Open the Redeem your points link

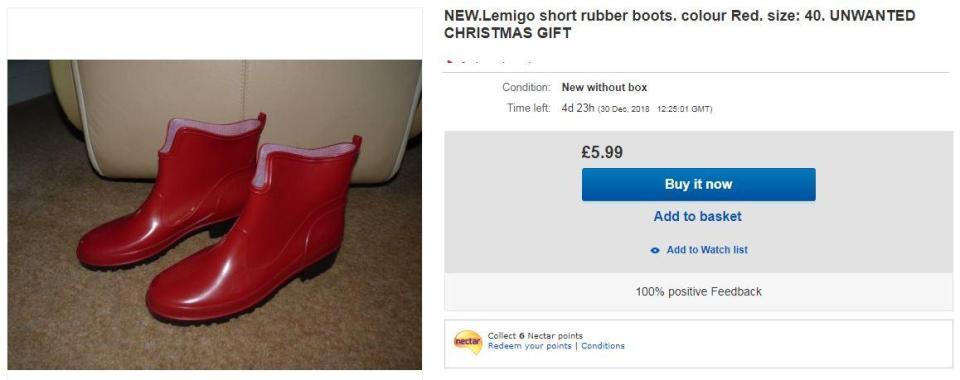[x=529, y=346]
